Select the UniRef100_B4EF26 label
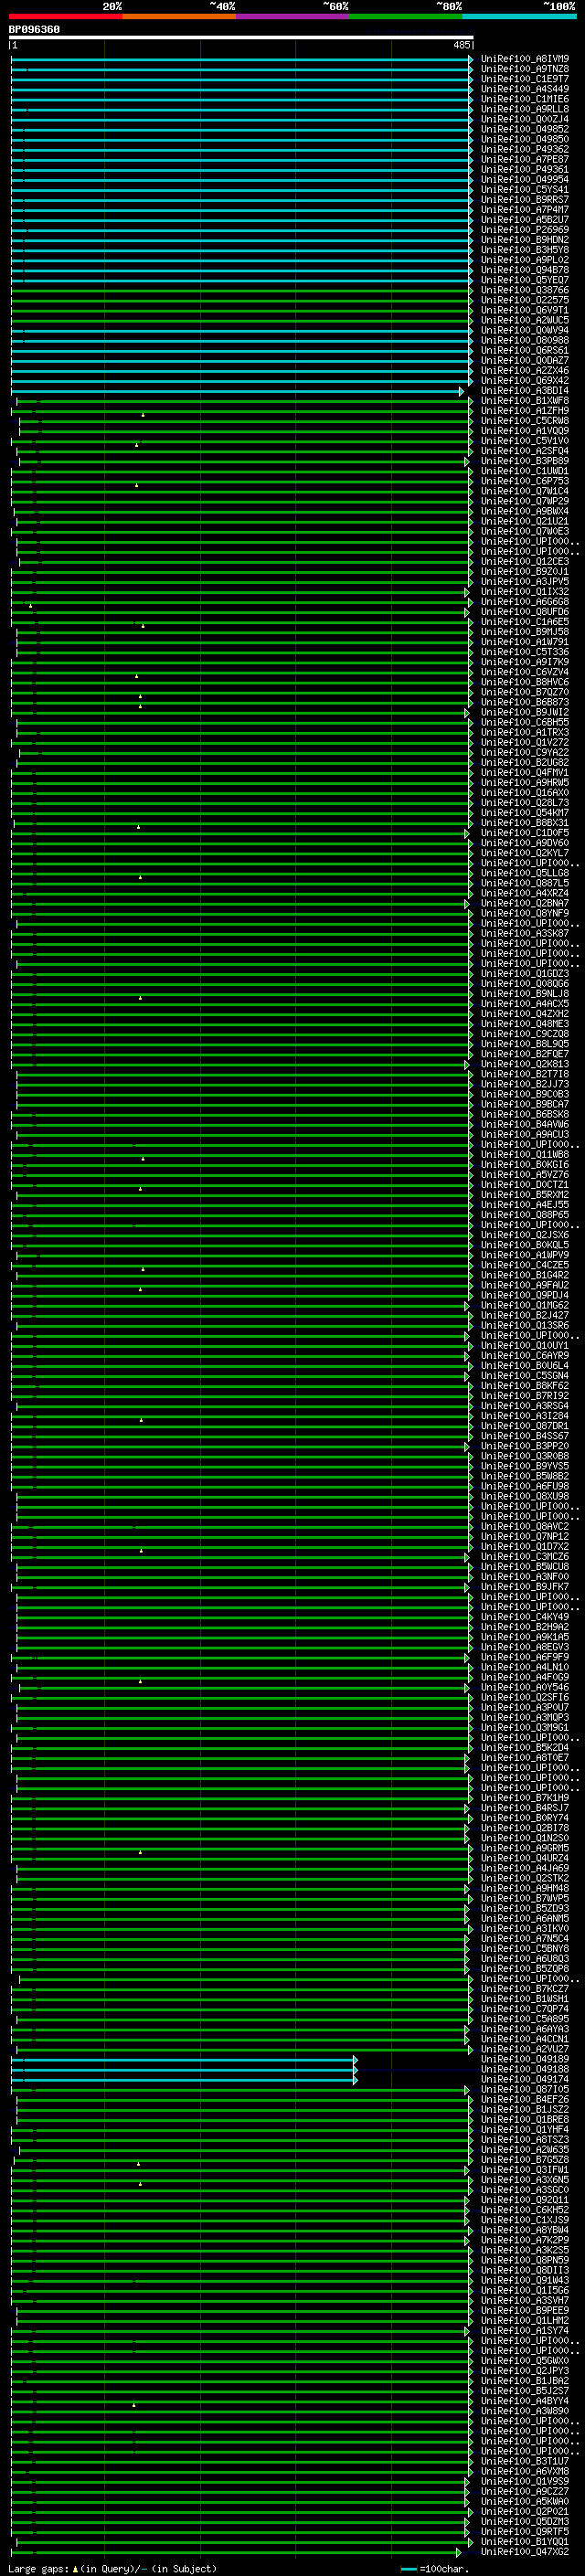Viewport: 585px width, 2576px height. 525,2099
